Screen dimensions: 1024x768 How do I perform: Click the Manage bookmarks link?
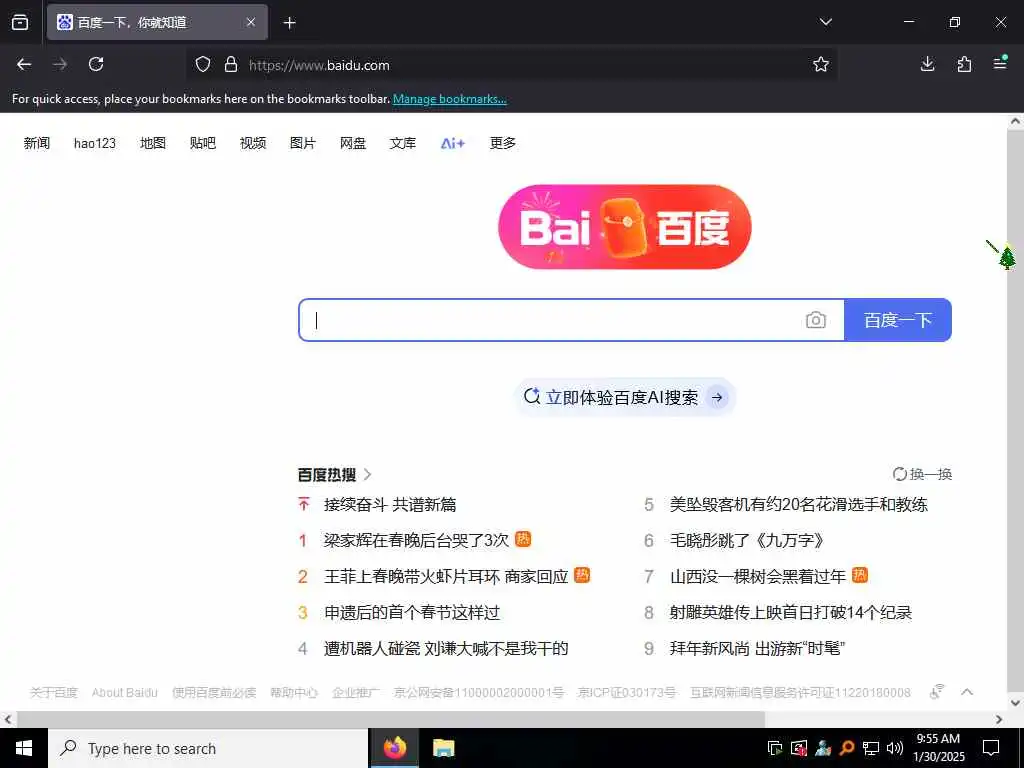click(449, 99)
